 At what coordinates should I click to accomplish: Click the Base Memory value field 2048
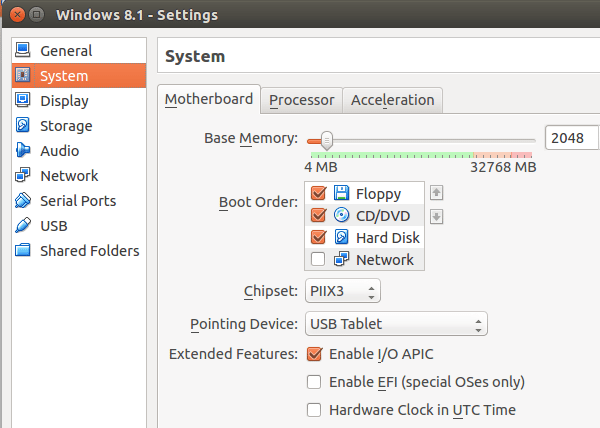pos(572,138)
